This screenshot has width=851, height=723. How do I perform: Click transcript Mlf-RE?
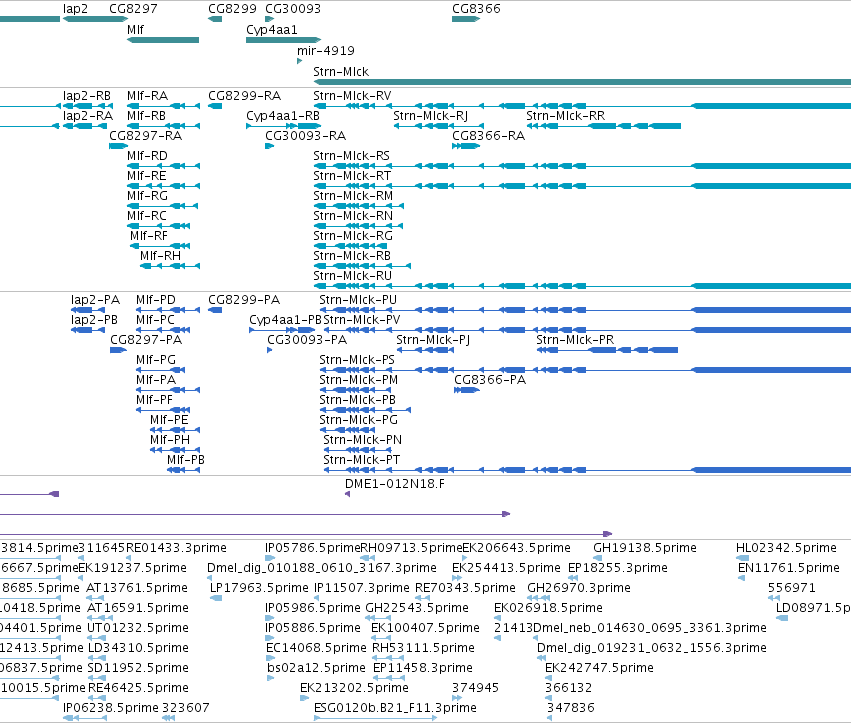click(x=147, y=176)
